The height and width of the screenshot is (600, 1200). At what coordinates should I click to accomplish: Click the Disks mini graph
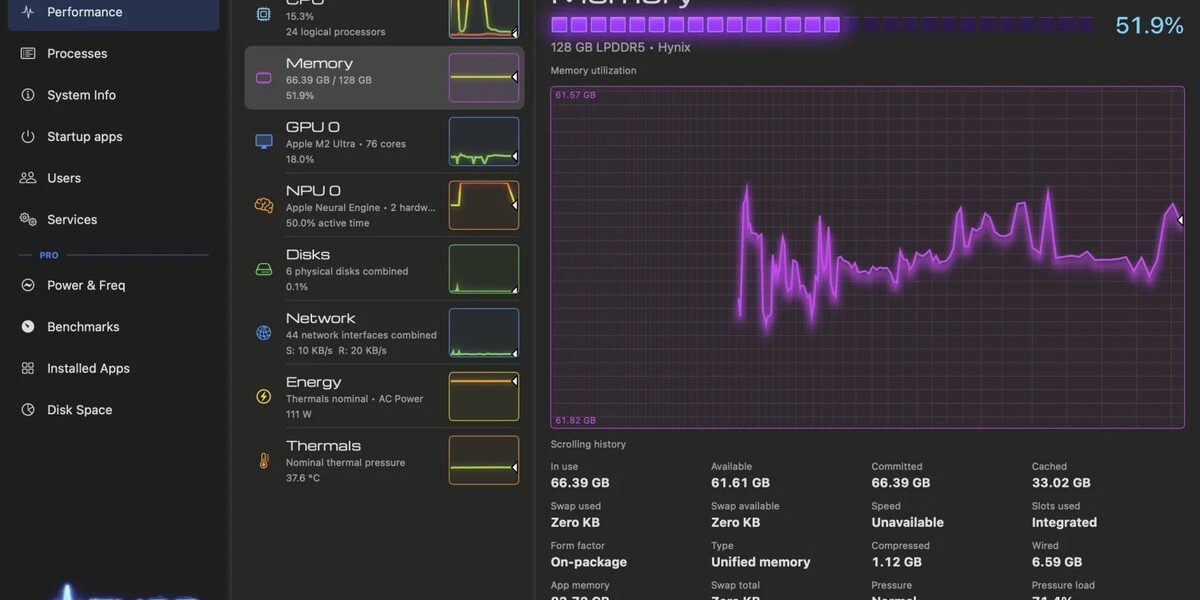[x=484, y=270]
